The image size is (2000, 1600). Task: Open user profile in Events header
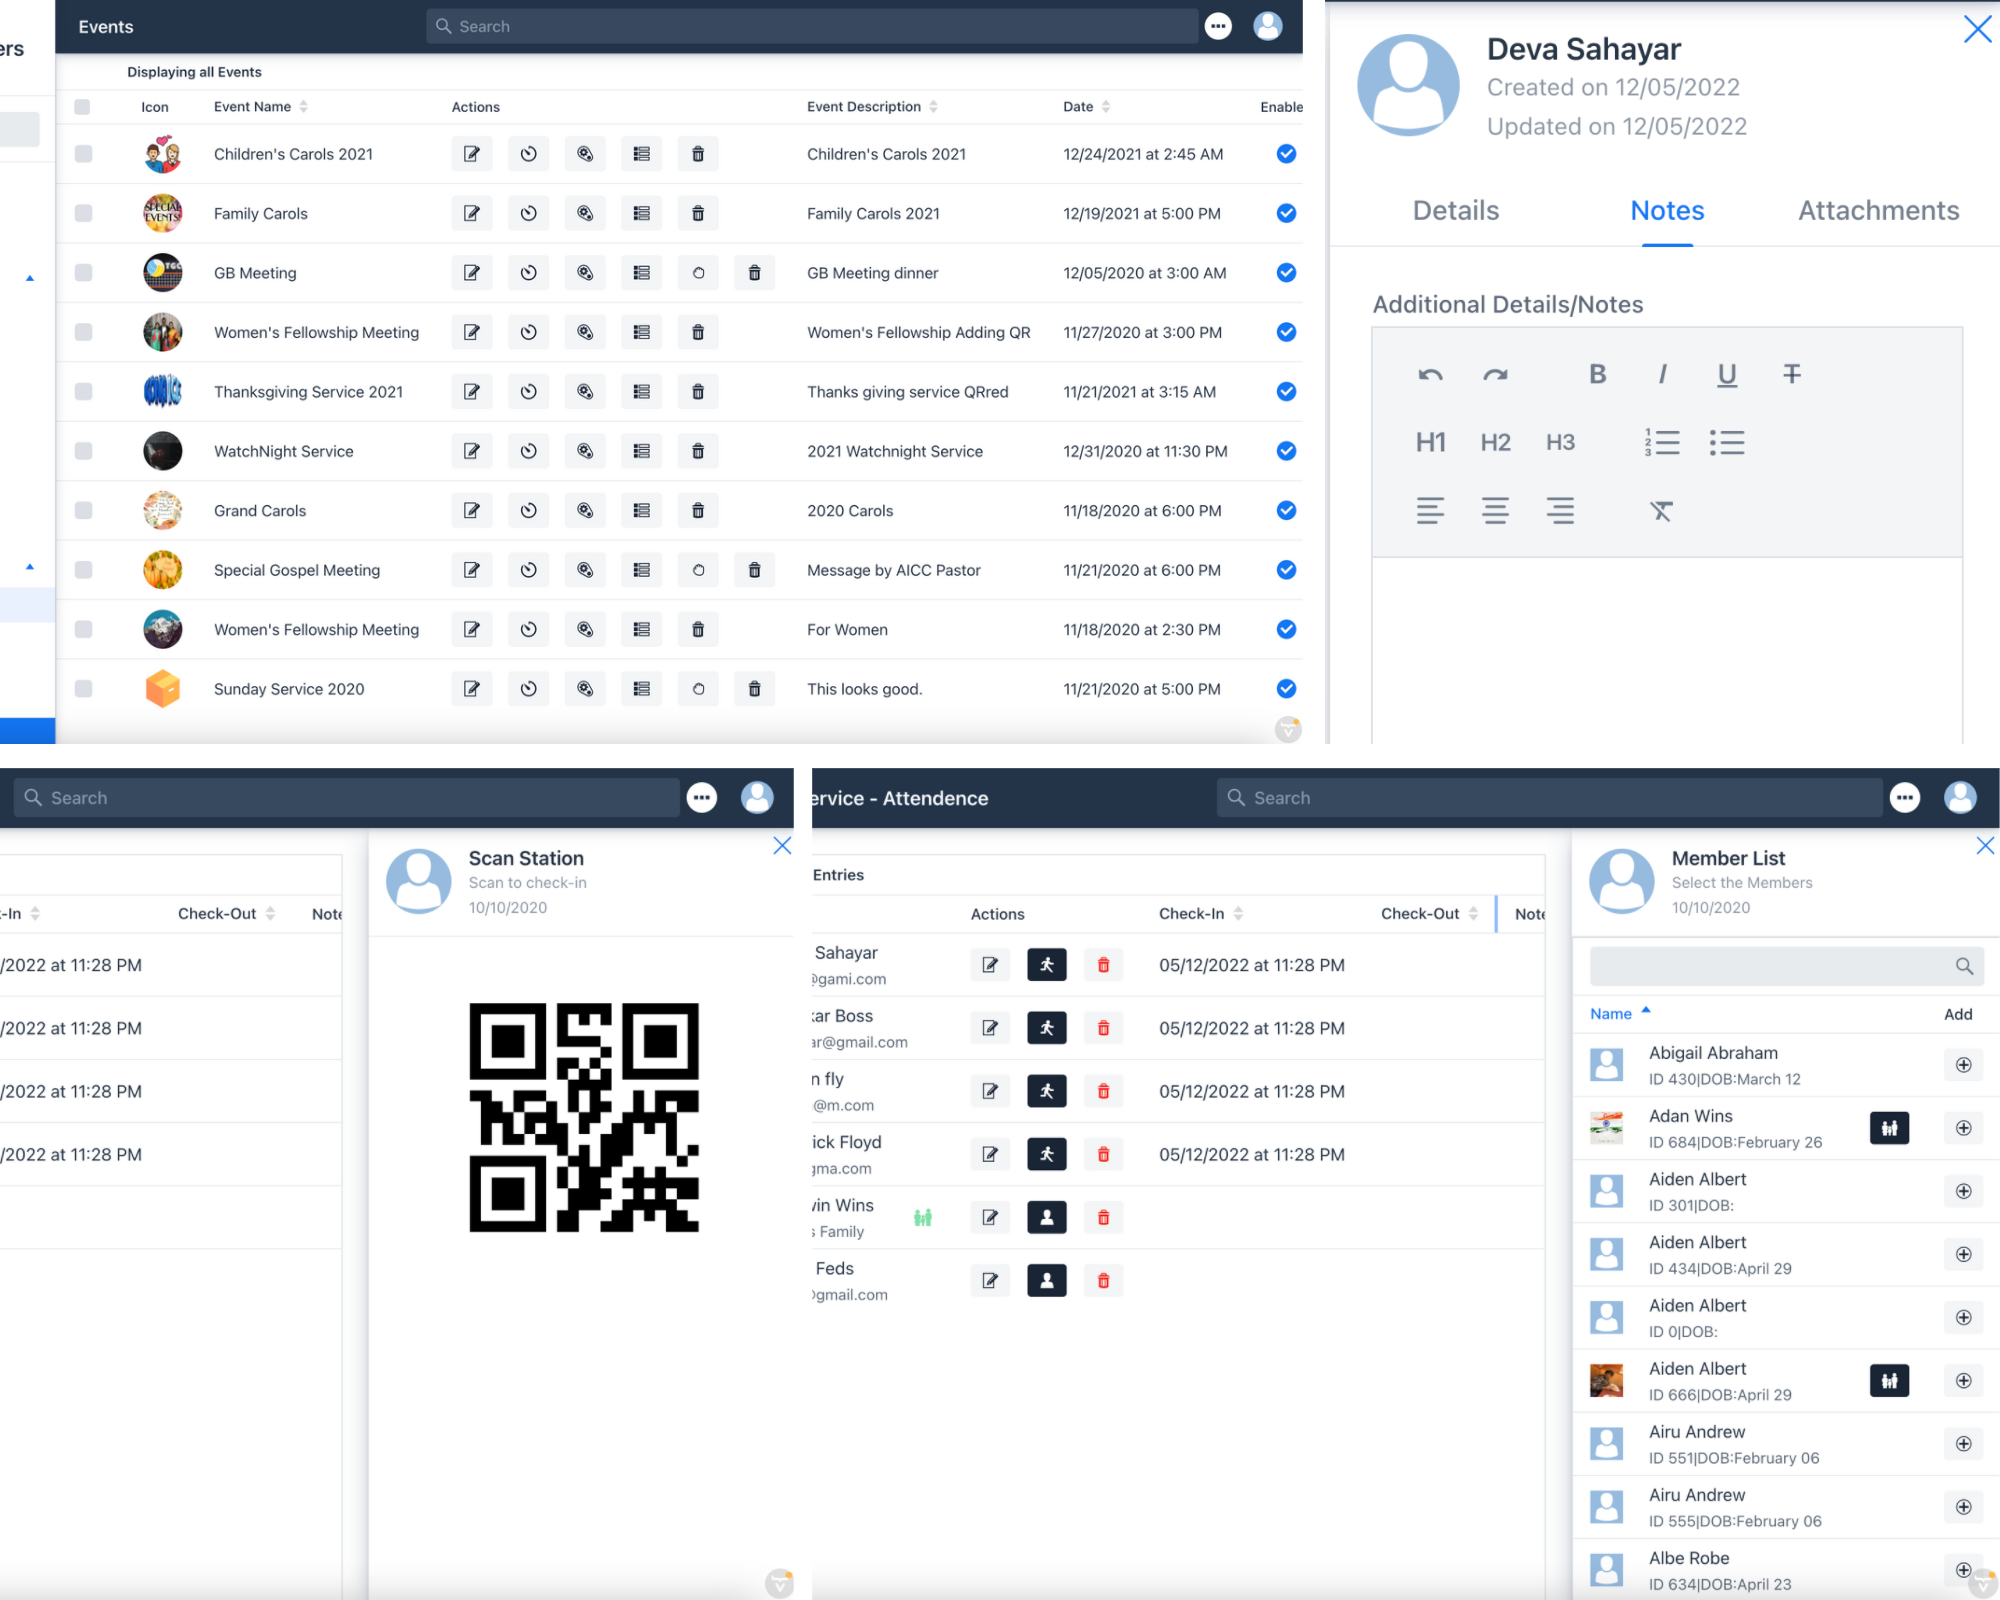(1267, 26)
